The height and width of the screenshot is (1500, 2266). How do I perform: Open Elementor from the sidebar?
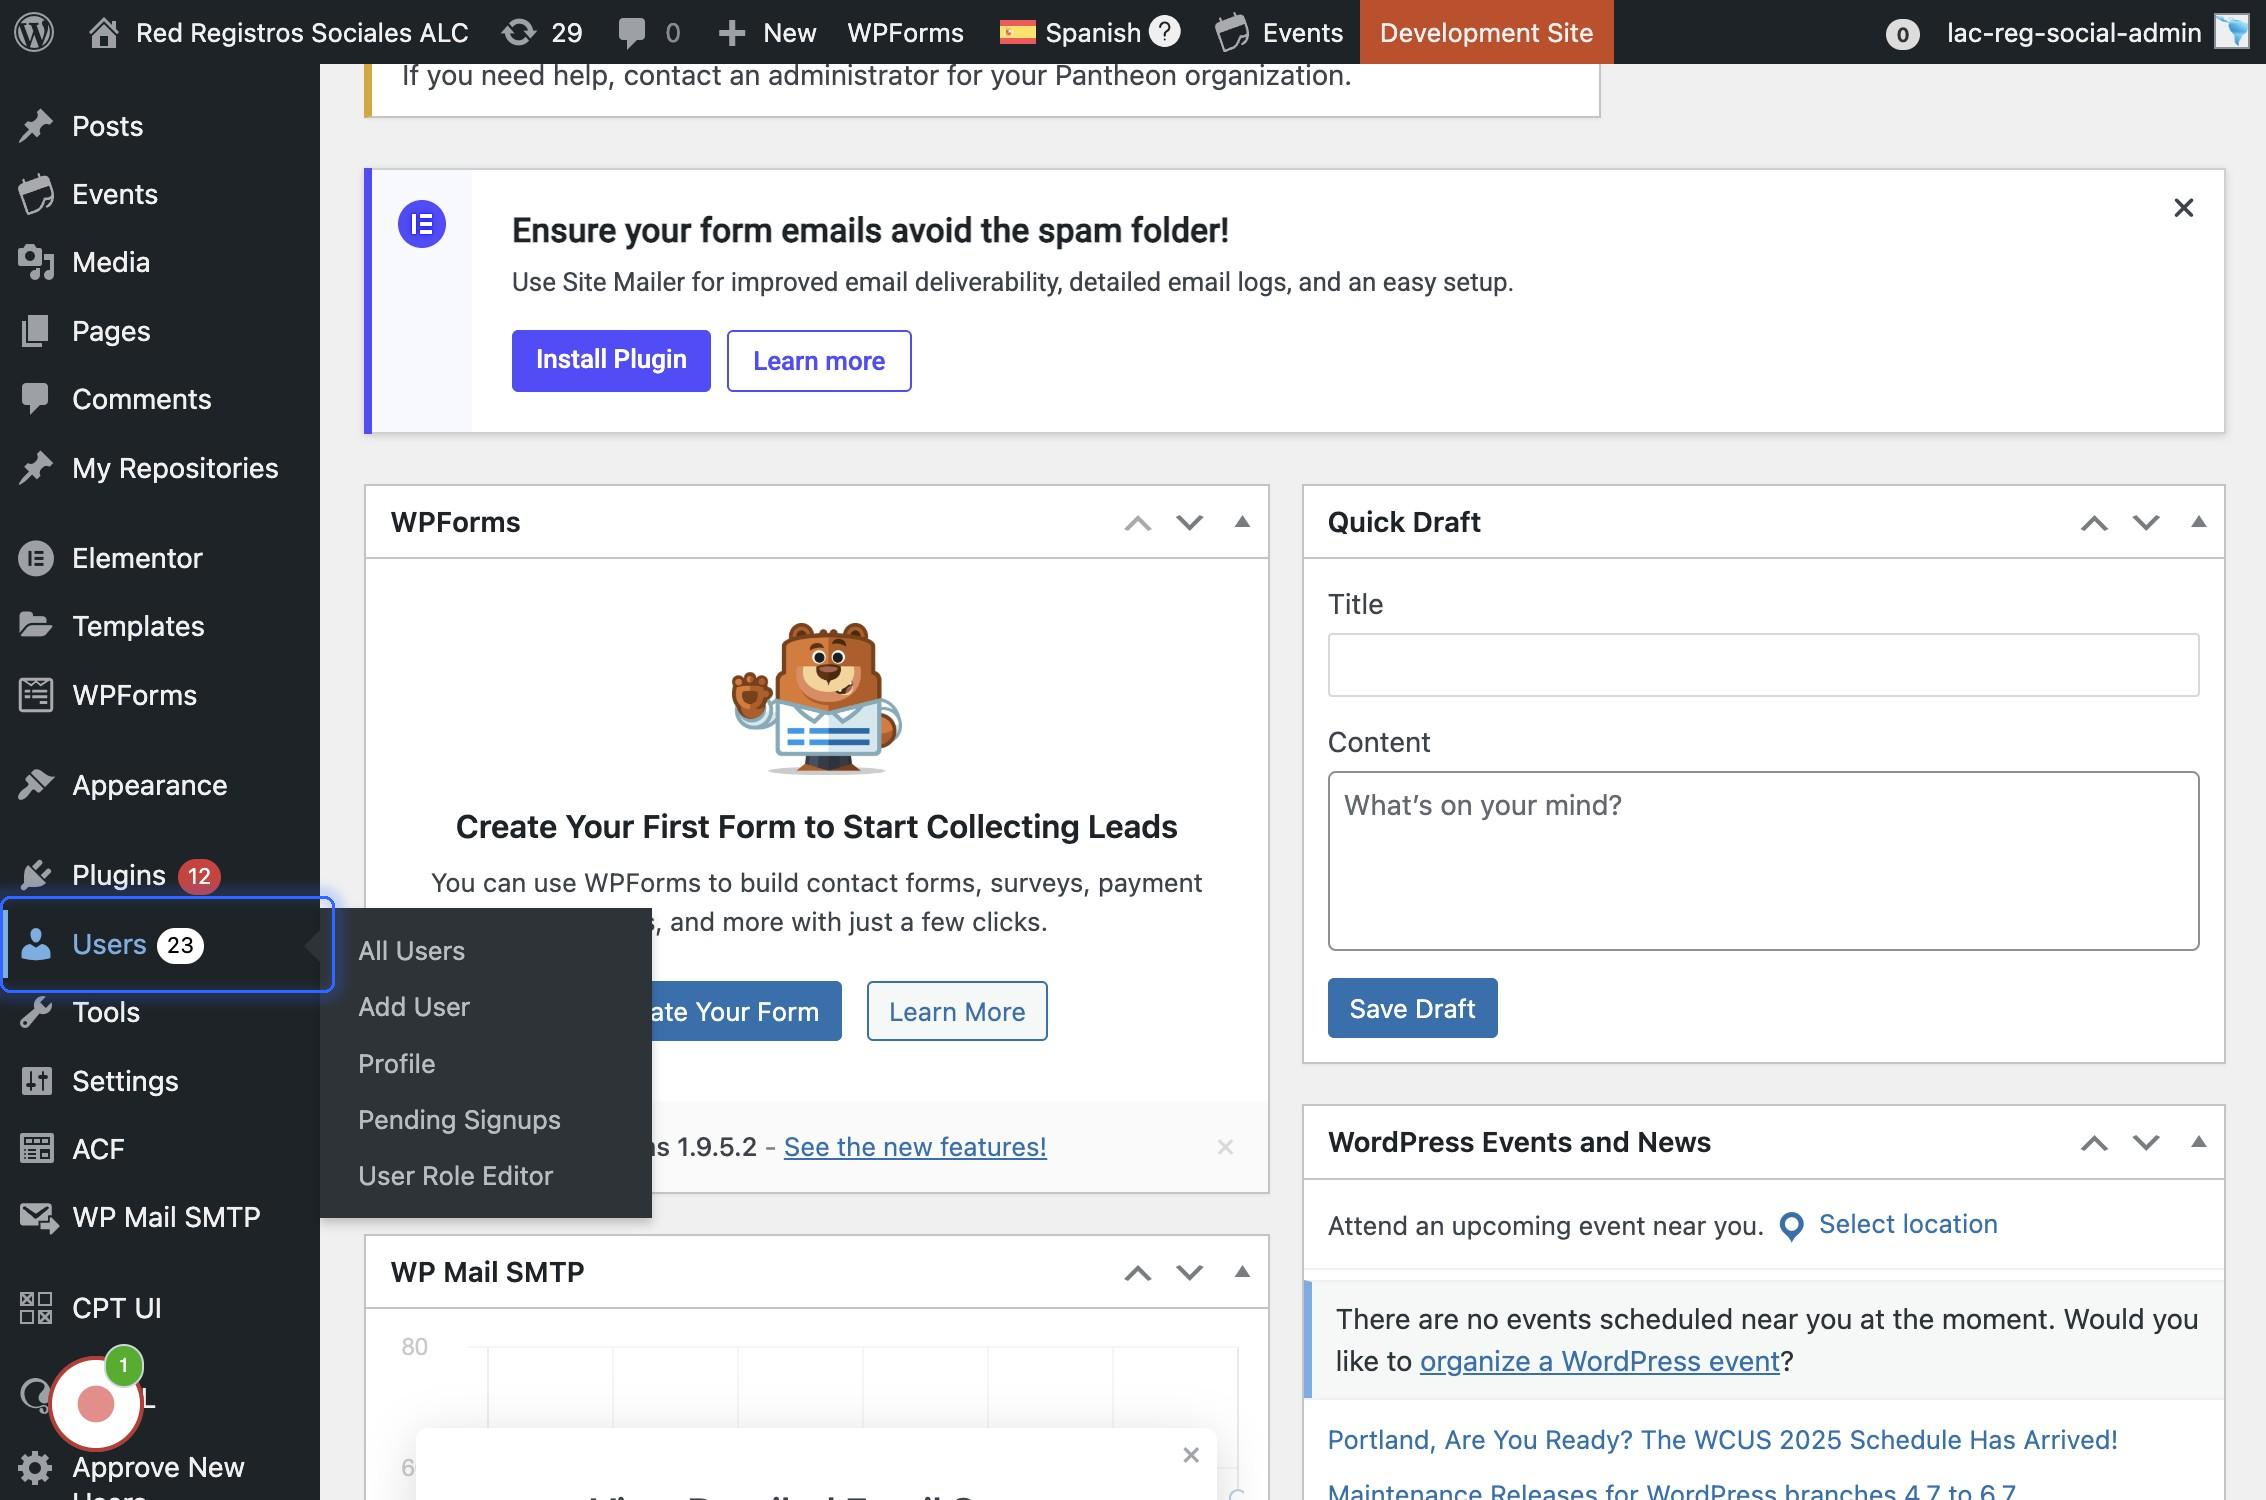pyautogui.click(x=137, y=558)
